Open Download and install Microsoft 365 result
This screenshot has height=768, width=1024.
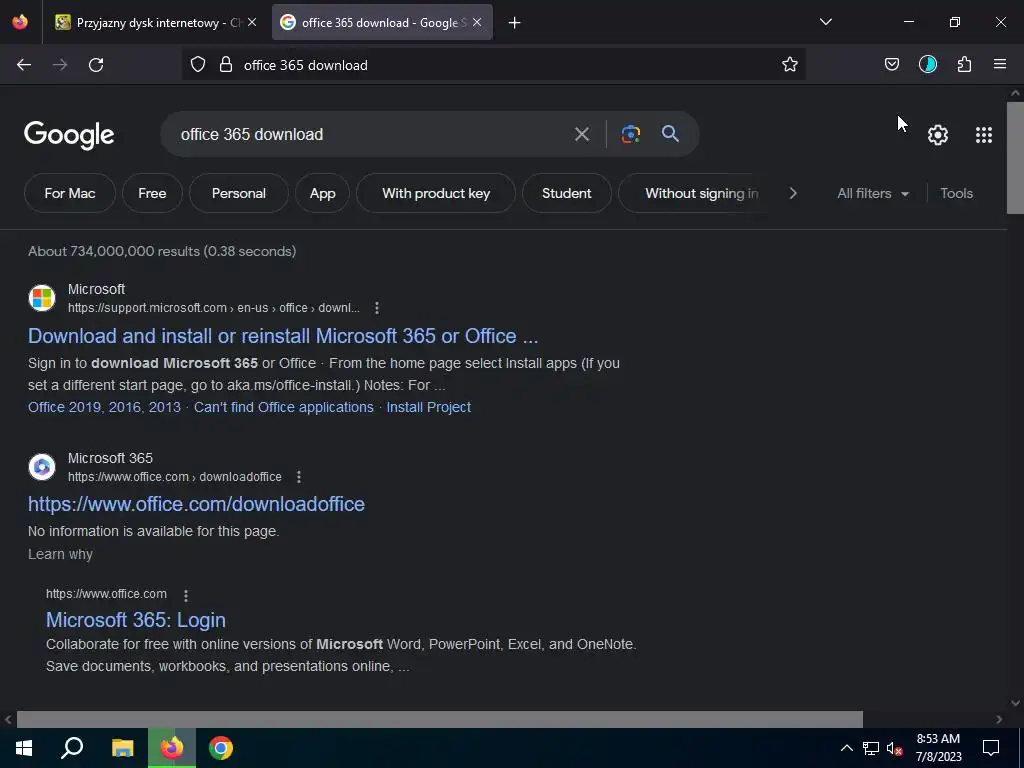click(283, 336)
